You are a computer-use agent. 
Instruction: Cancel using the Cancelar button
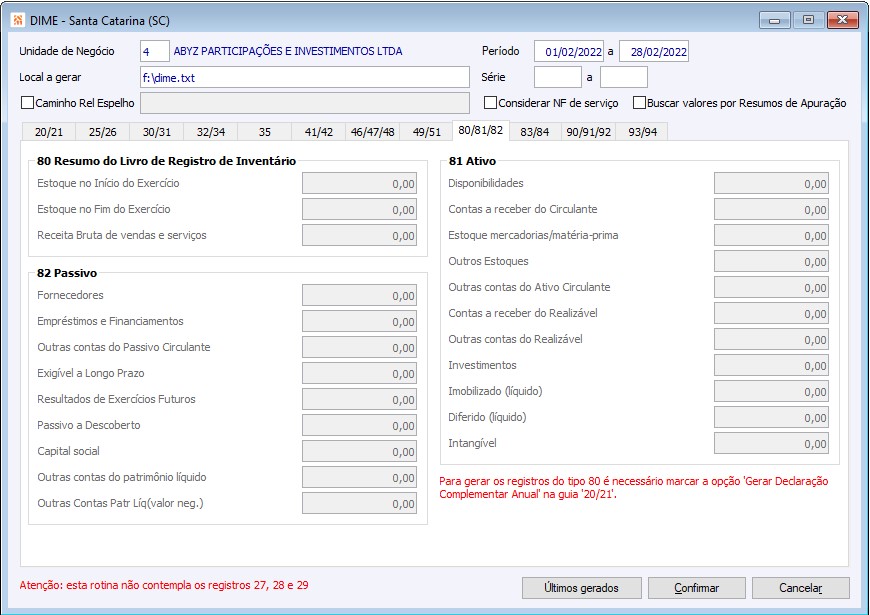click(801, 588)
